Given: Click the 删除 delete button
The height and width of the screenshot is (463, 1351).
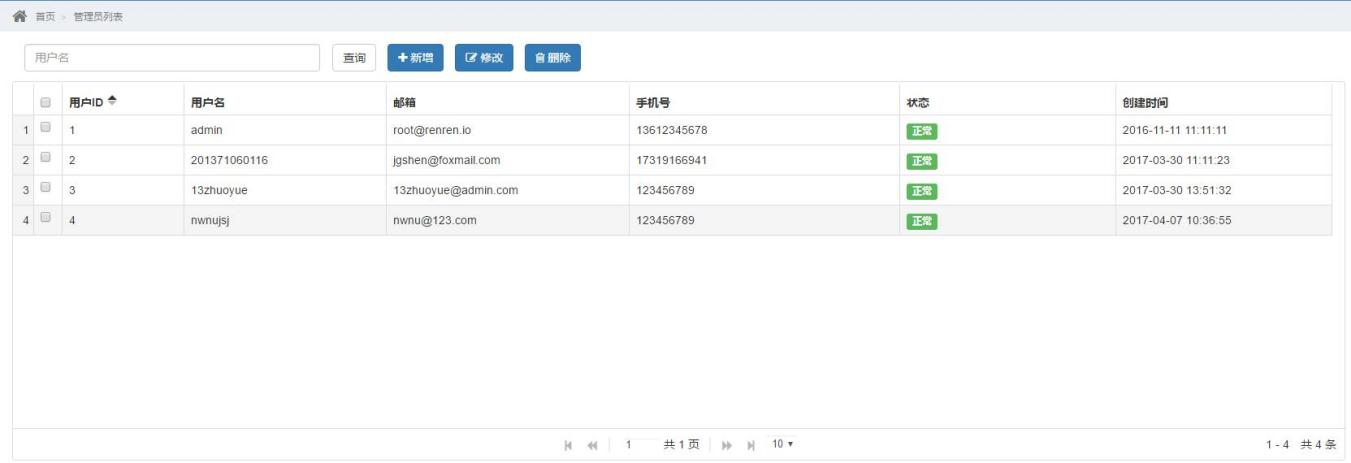Looking at the screenshot, I should (x=552, y=58).
